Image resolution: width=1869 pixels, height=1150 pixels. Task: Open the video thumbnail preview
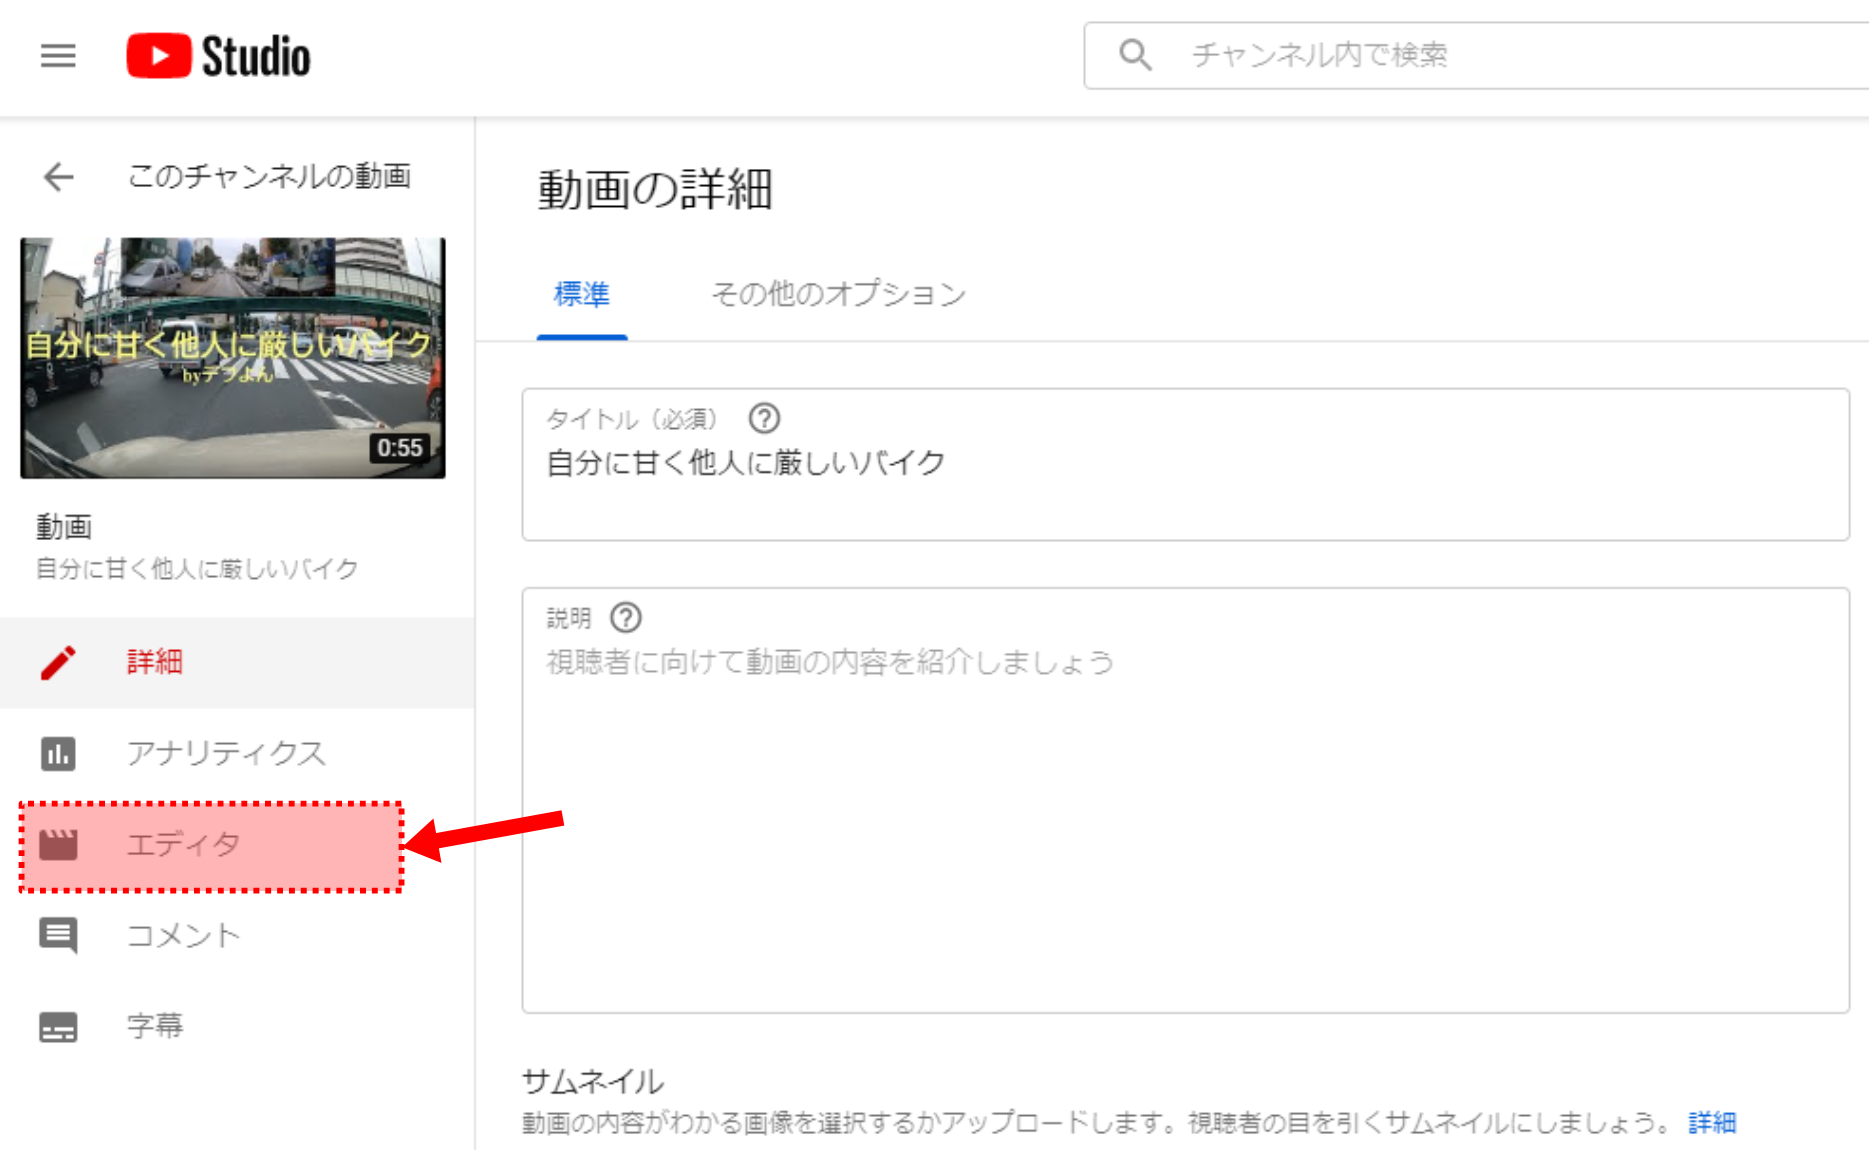coord(233,358)
